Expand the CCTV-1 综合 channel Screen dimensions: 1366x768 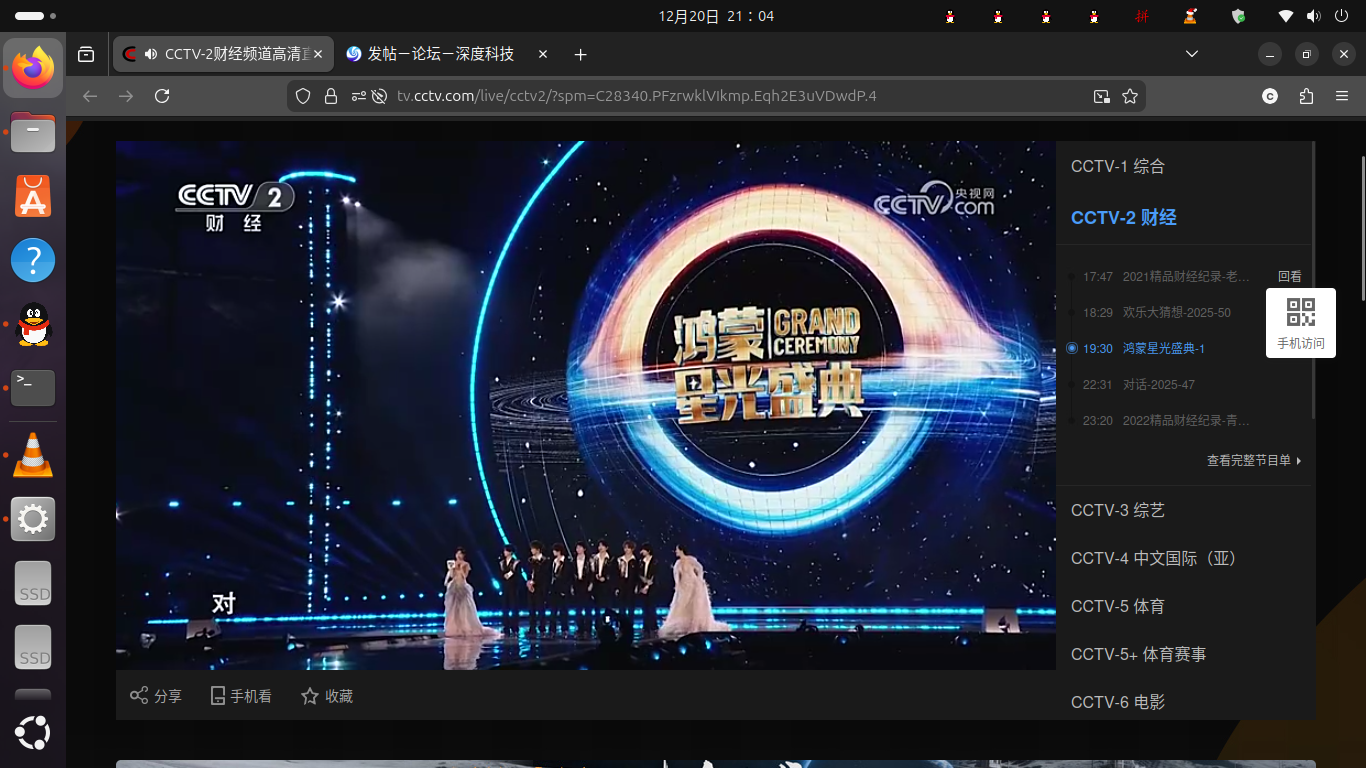(x=1118, y=167)
